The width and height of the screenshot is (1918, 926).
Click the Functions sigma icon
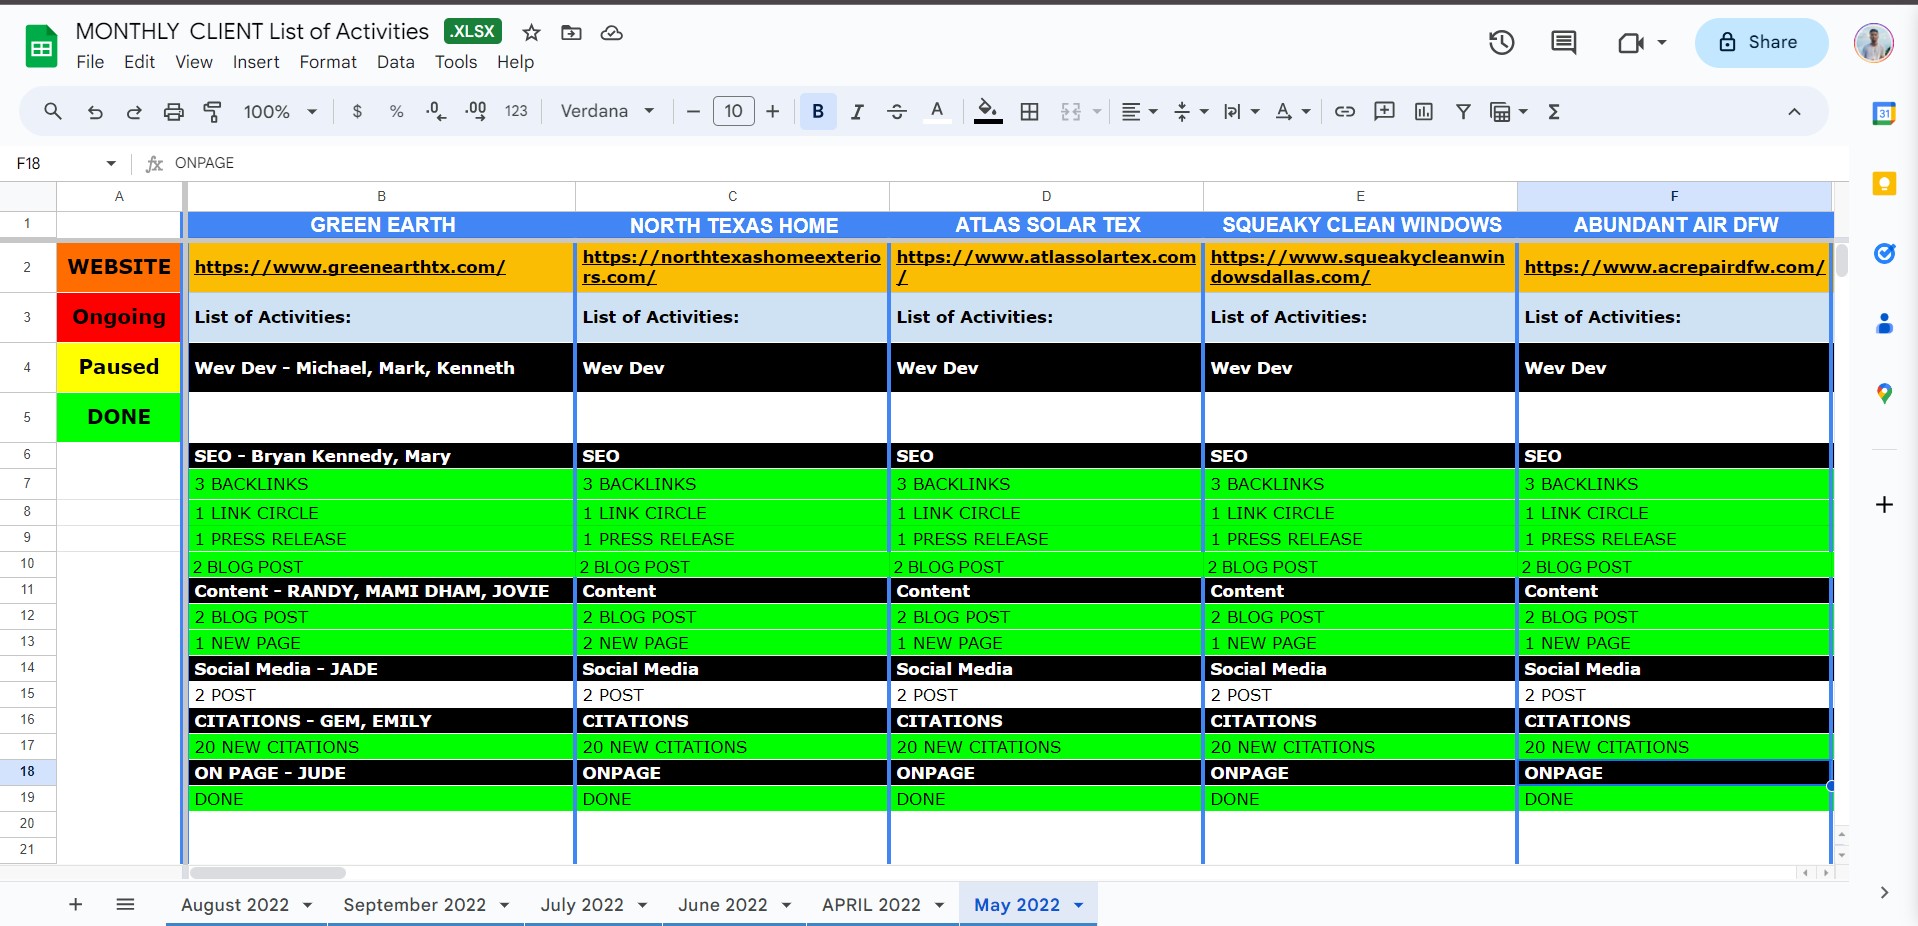point(1554,112)
